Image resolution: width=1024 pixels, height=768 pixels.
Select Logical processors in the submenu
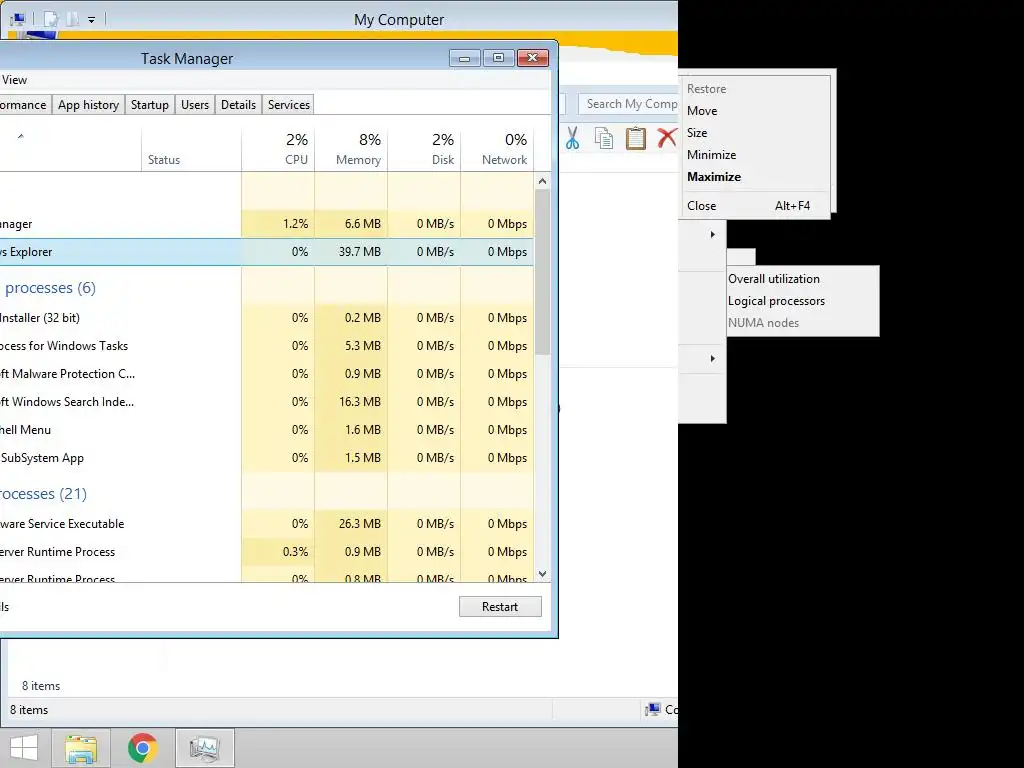[x=803, y=301]
